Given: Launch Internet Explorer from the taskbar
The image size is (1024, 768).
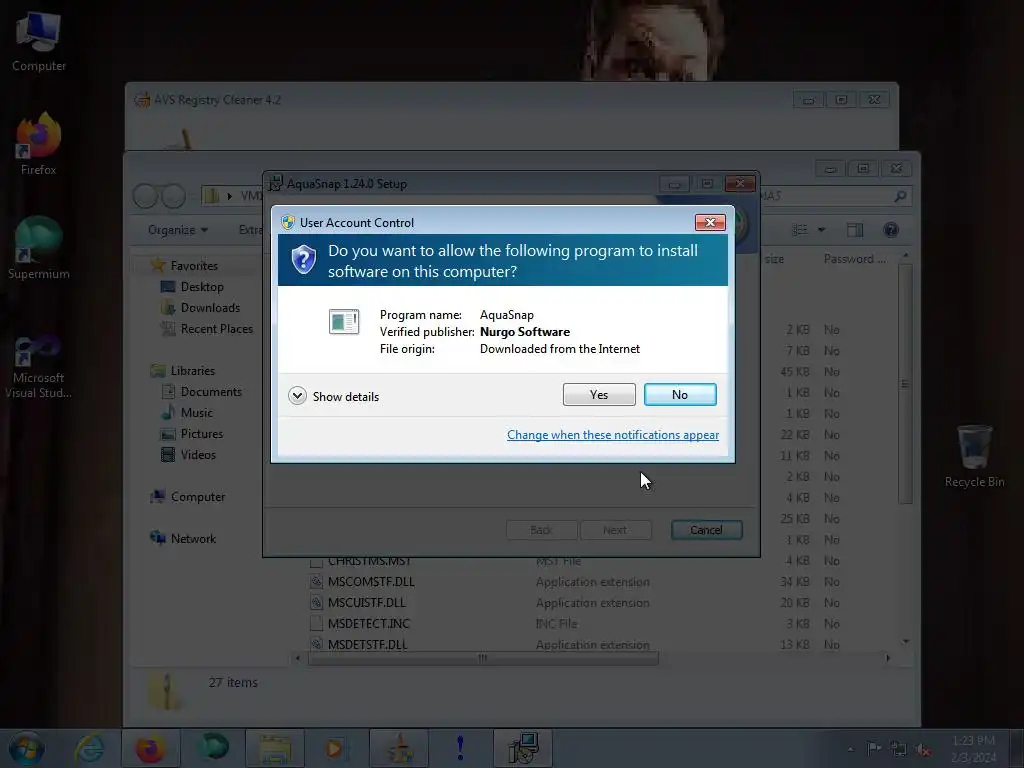Looking at the screenshot, I should (x=89, y=748).
